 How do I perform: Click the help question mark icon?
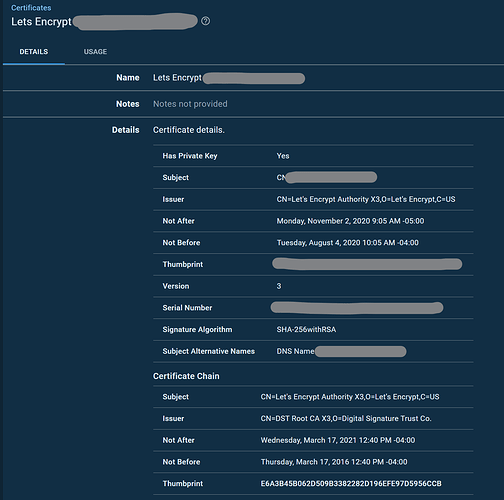pyautogui.click(x=206, y=21)
